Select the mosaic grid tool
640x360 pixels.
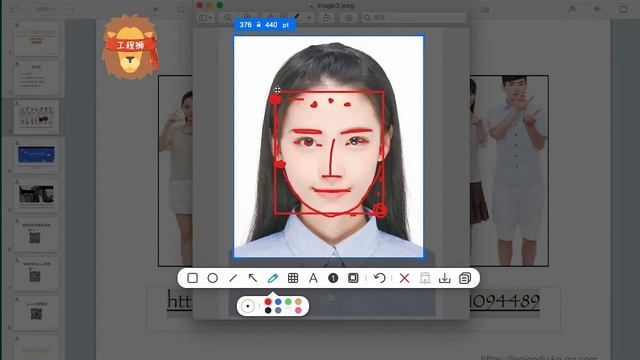click(293, 278)
